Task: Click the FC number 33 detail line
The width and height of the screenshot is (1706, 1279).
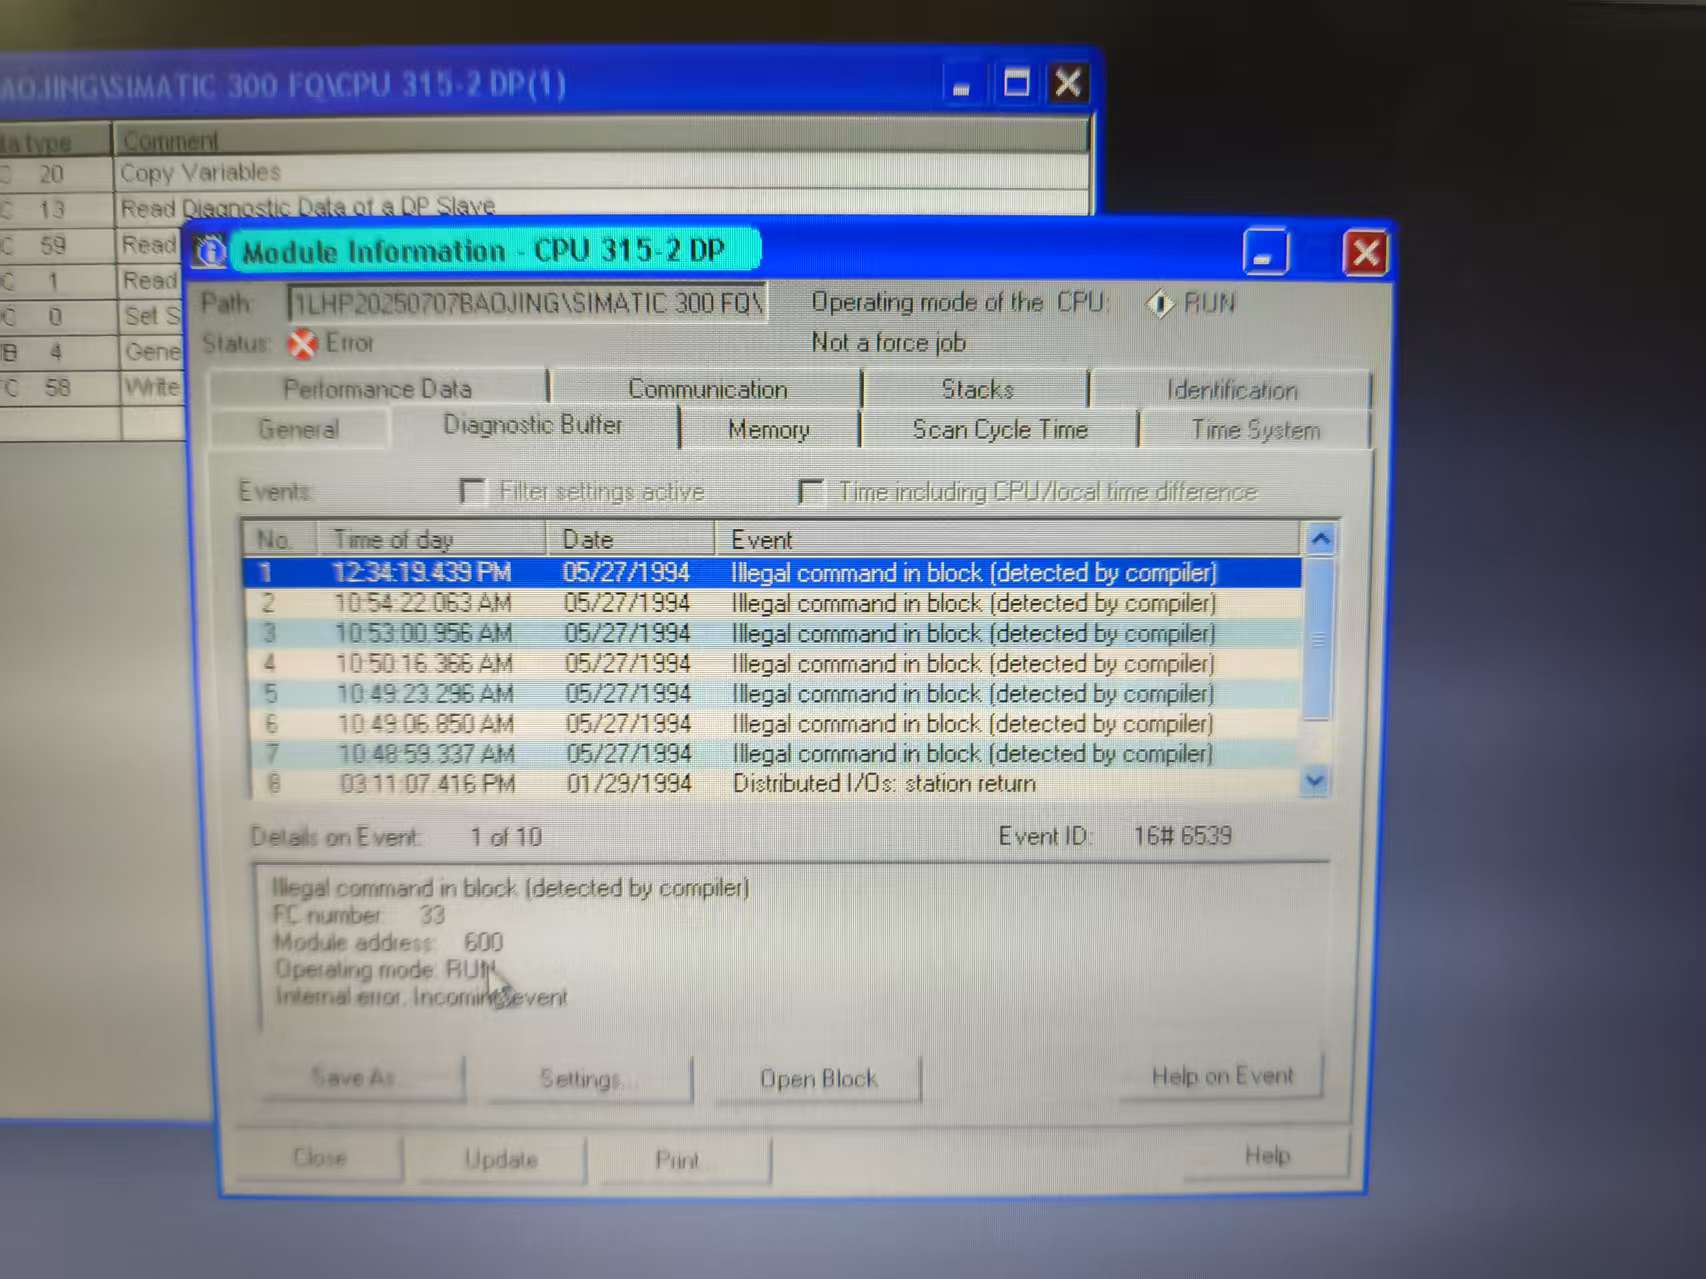Action: (358, 915)
